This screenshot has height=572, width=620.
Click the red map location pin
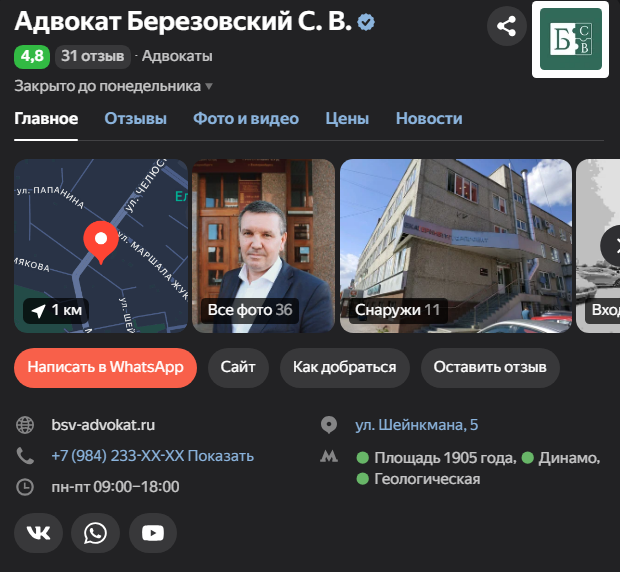click(98, 240)
